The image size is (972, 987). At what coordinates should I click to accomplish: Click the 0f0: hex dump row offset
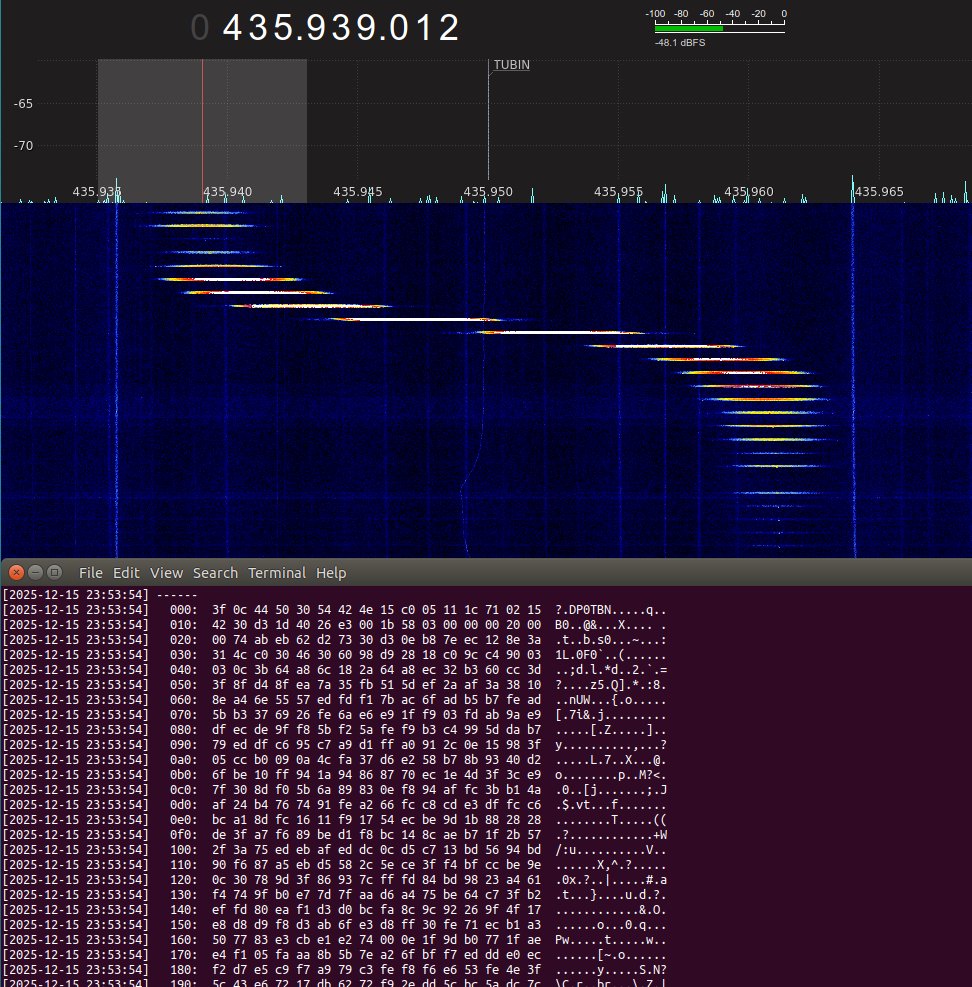tap(183, 835)
